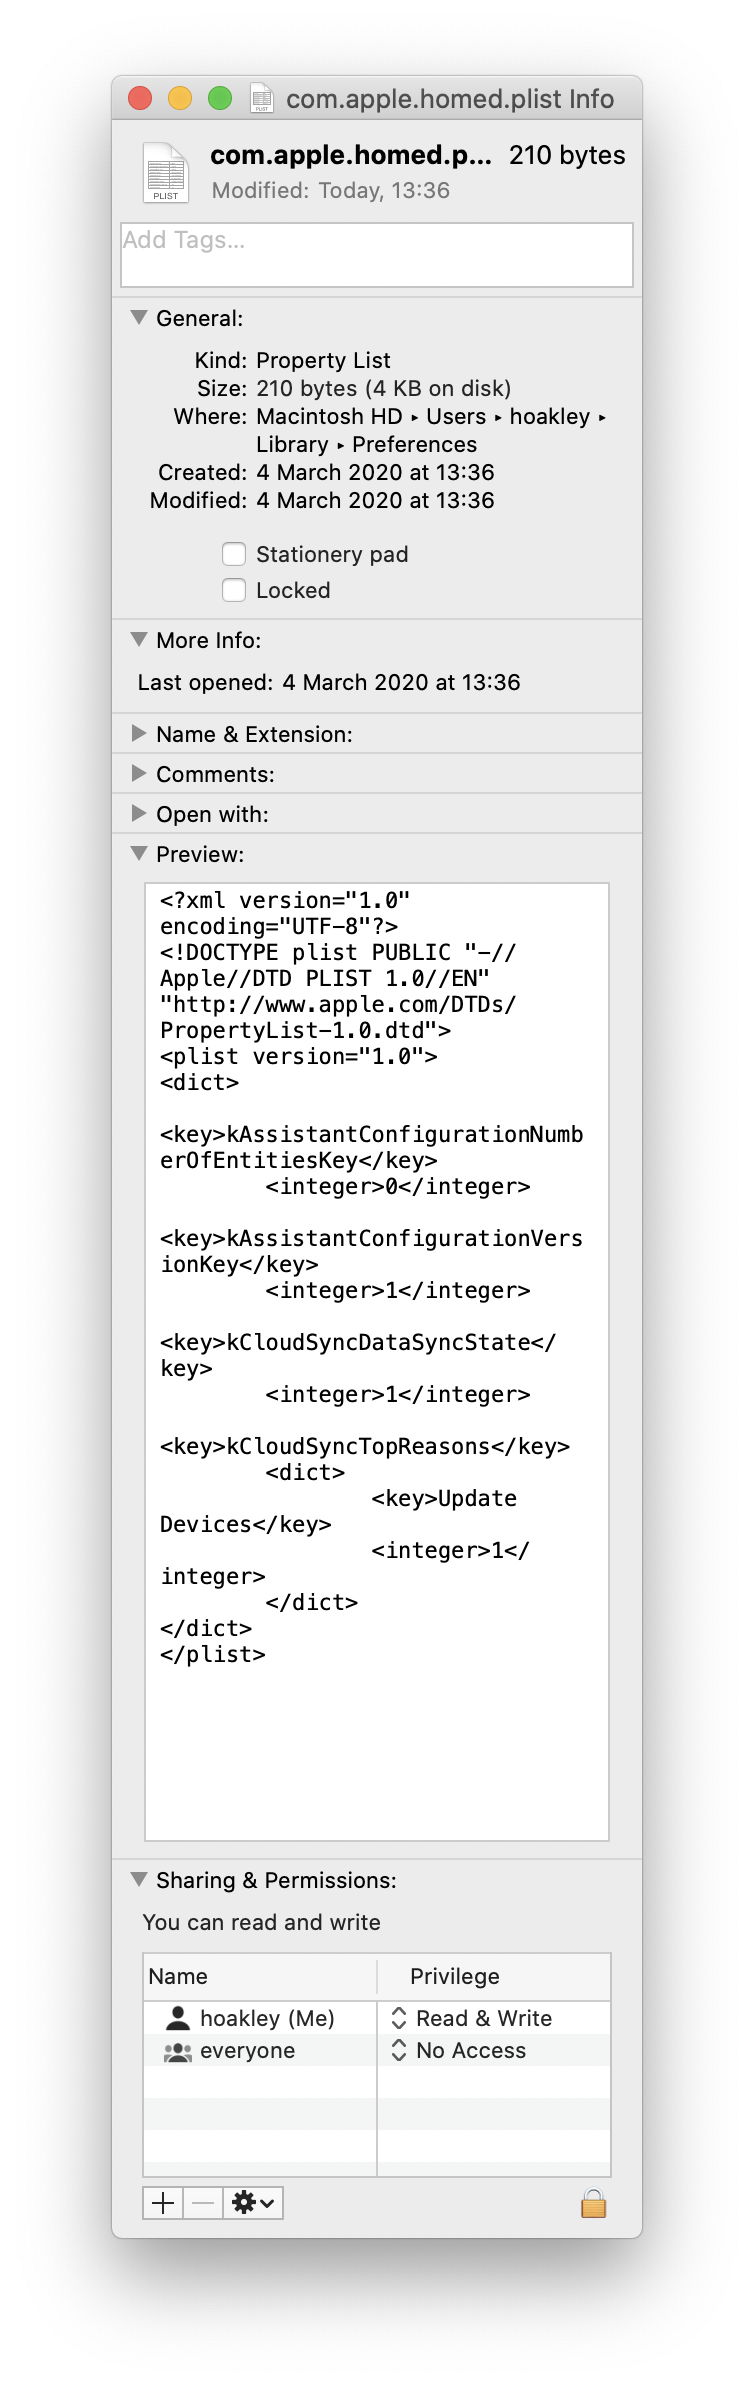Expand the Comments section

(139, 773)
